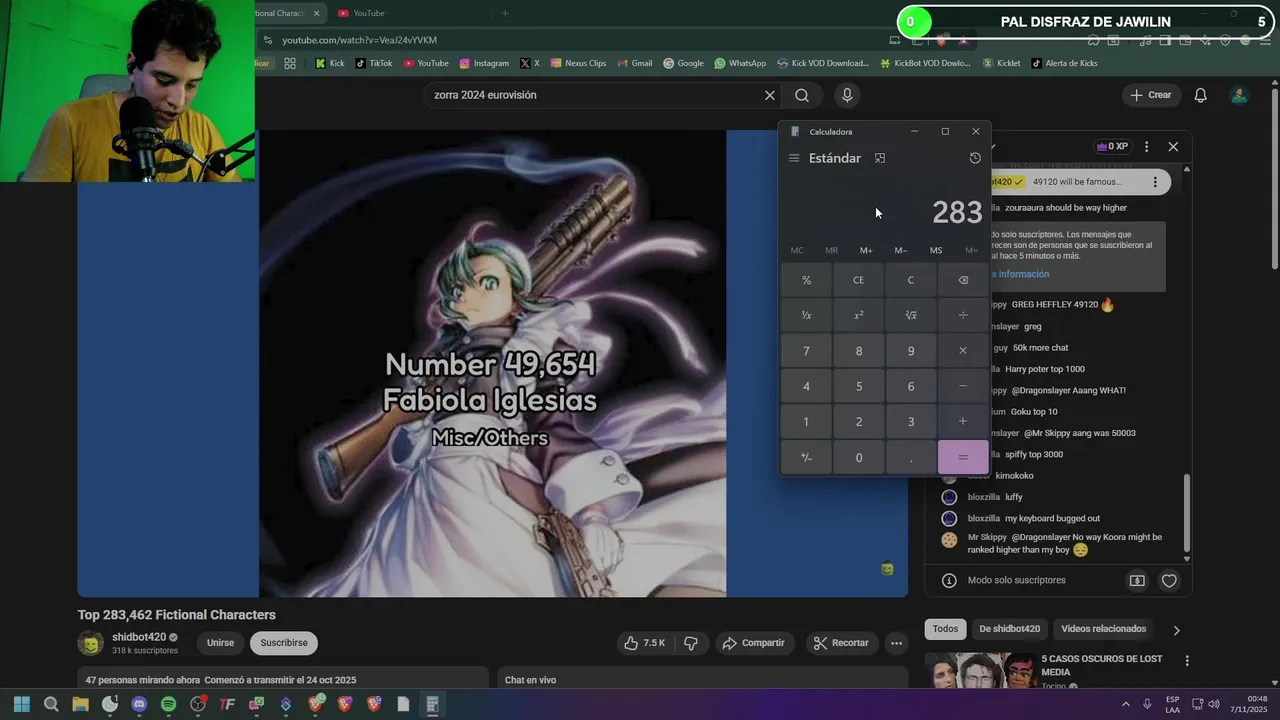Open the Calculator navigation hamburger menu
Image resolution: width=1280 pixels, height=720 pixels.
click(794, 158)
